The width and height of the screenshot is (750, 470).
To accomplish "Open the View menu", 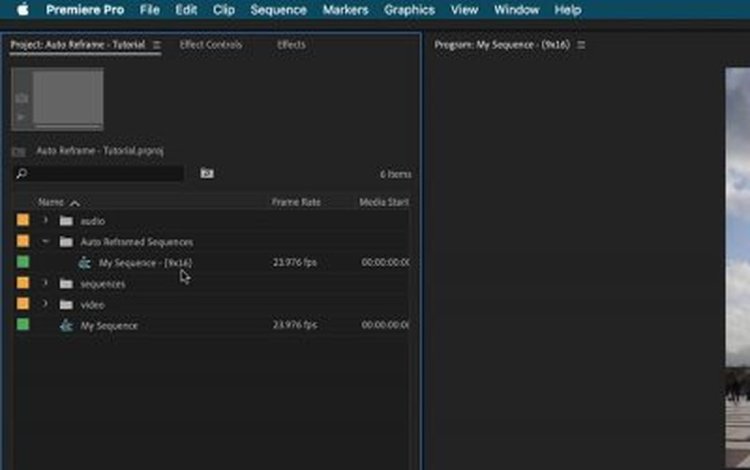I will click(x=464, y=10).
